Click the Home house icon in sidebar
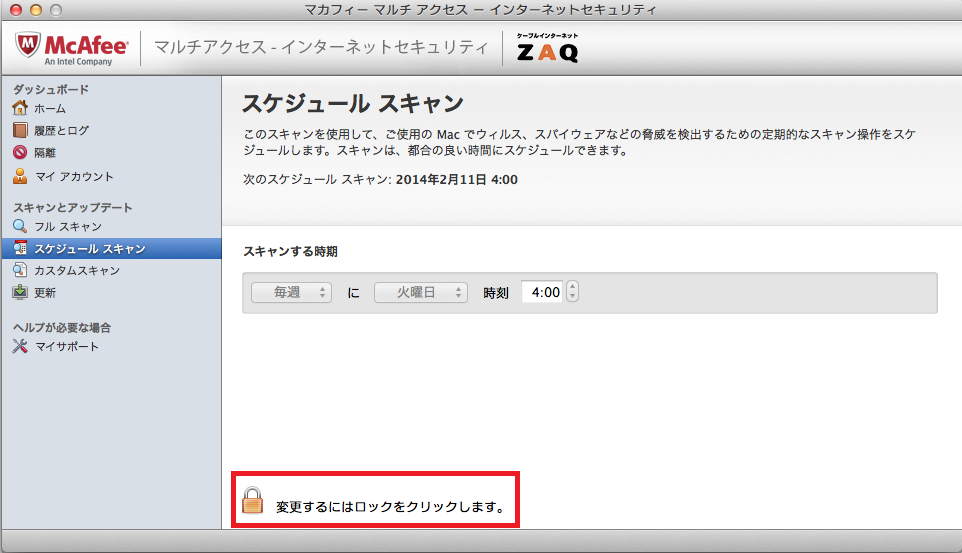This screenshot has height=553, width=962. click(x=20, y=108)
